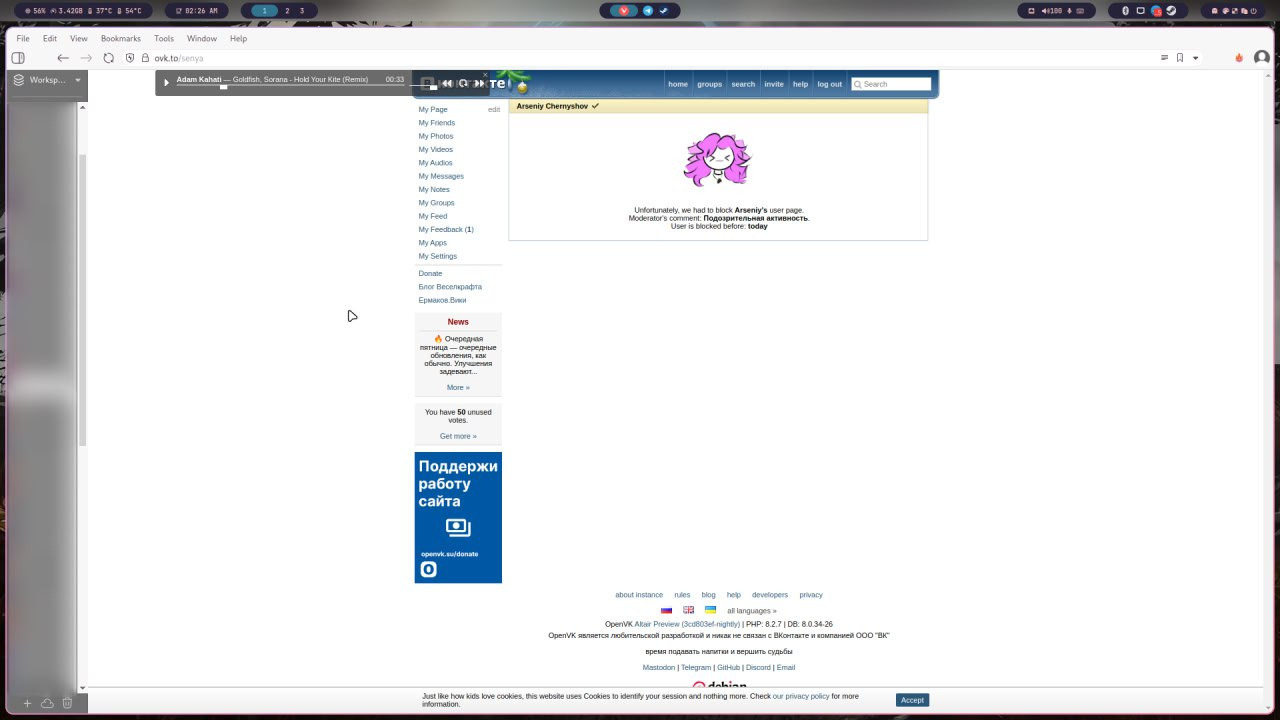Expand the Workspaces dropdown
Viewport: 1280px width, 720px height.
78,80
